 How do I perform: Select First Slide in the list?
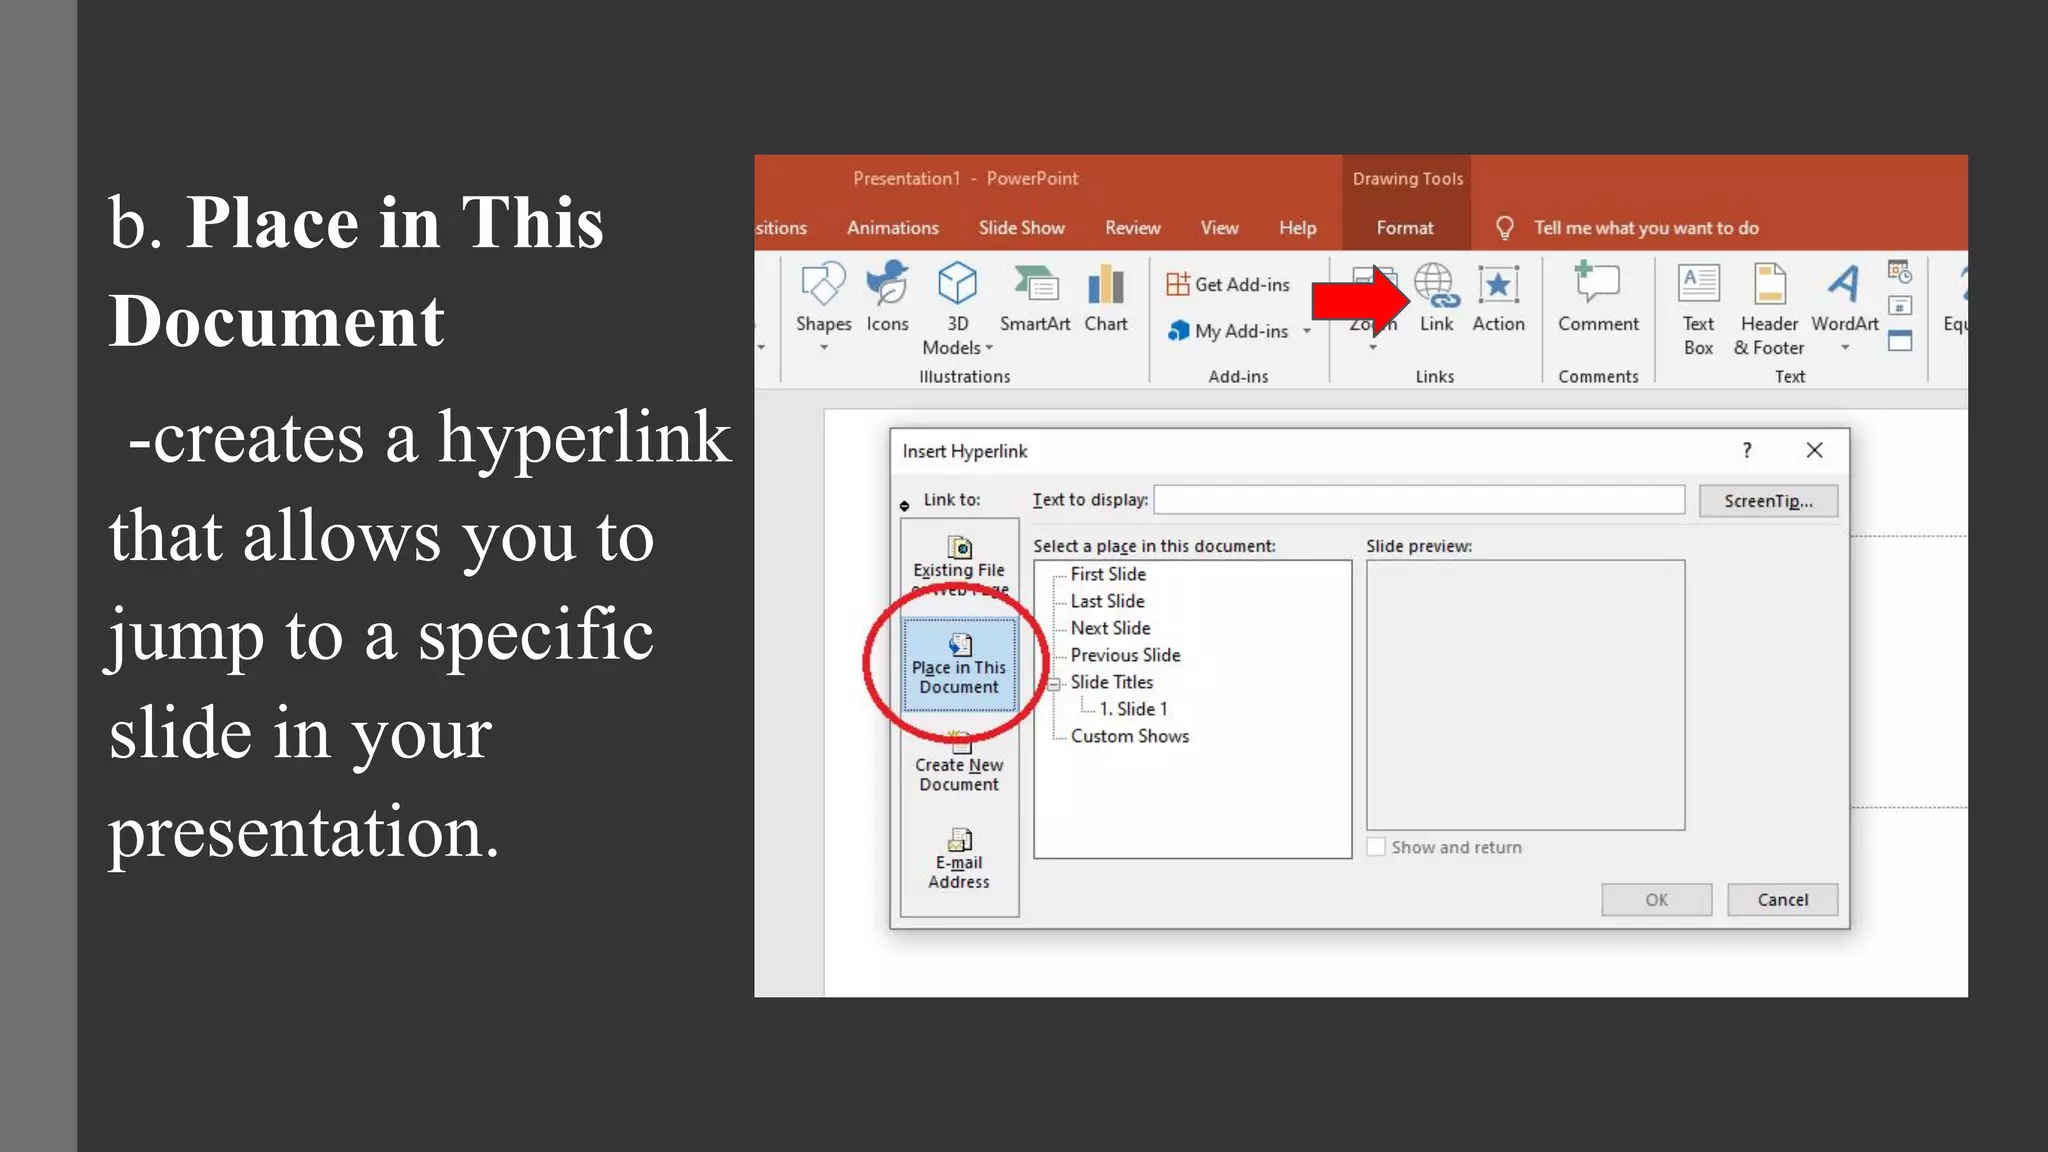click(x=1108, y=574)
